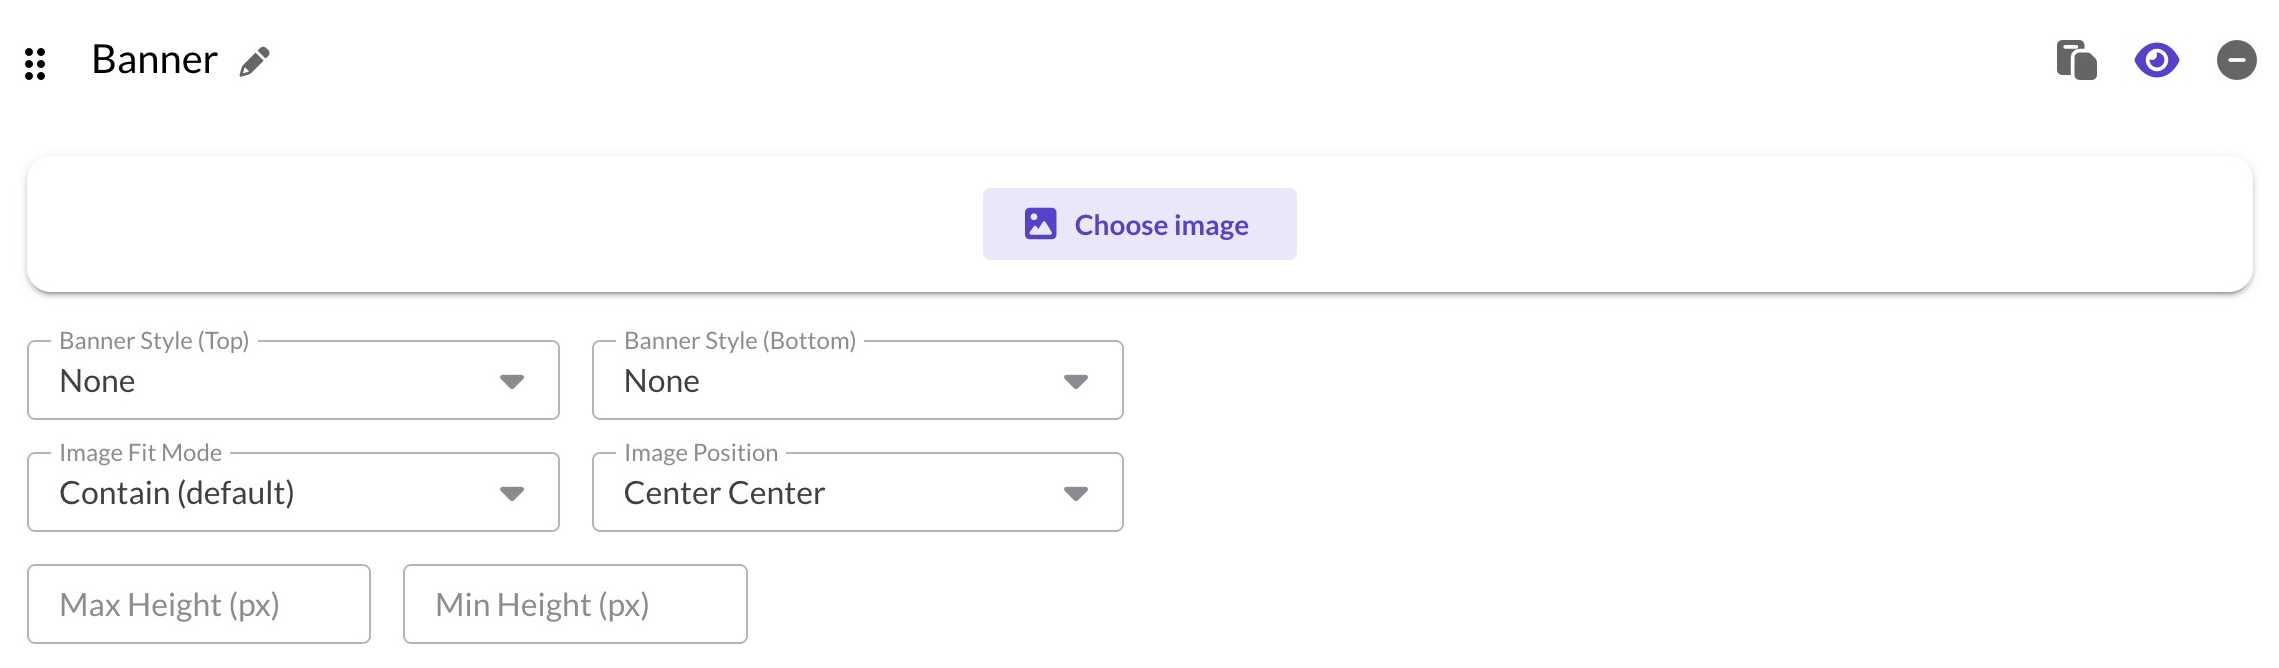The width and height of the screenshot is (2279, 668).
Task: Click the caret on Image Position
Action: pos(1076,494)
